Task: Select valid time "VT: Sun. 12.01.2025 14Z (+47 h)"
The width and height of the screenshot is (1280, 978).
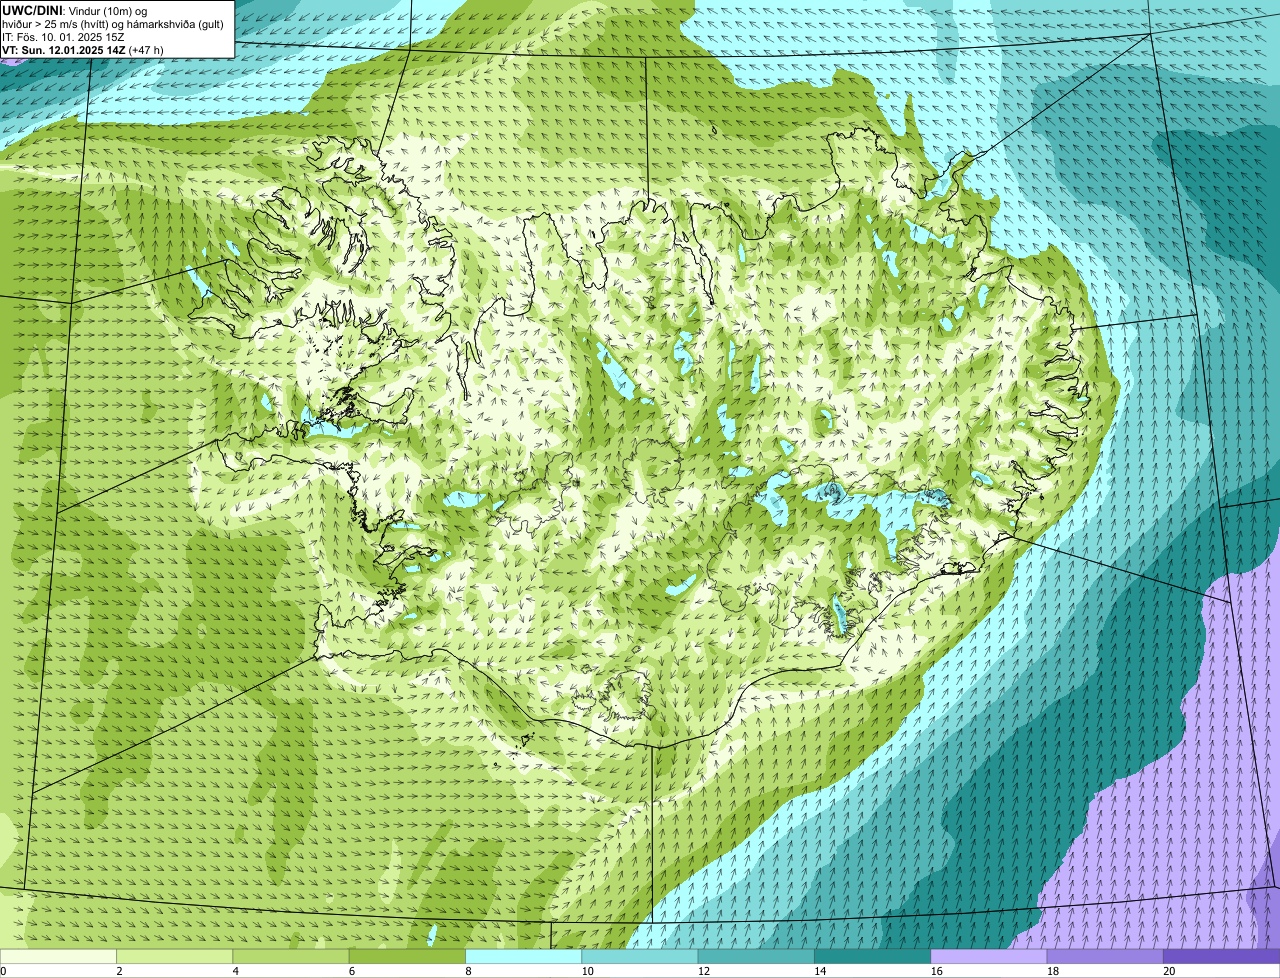Action: [x=83, y=50]
